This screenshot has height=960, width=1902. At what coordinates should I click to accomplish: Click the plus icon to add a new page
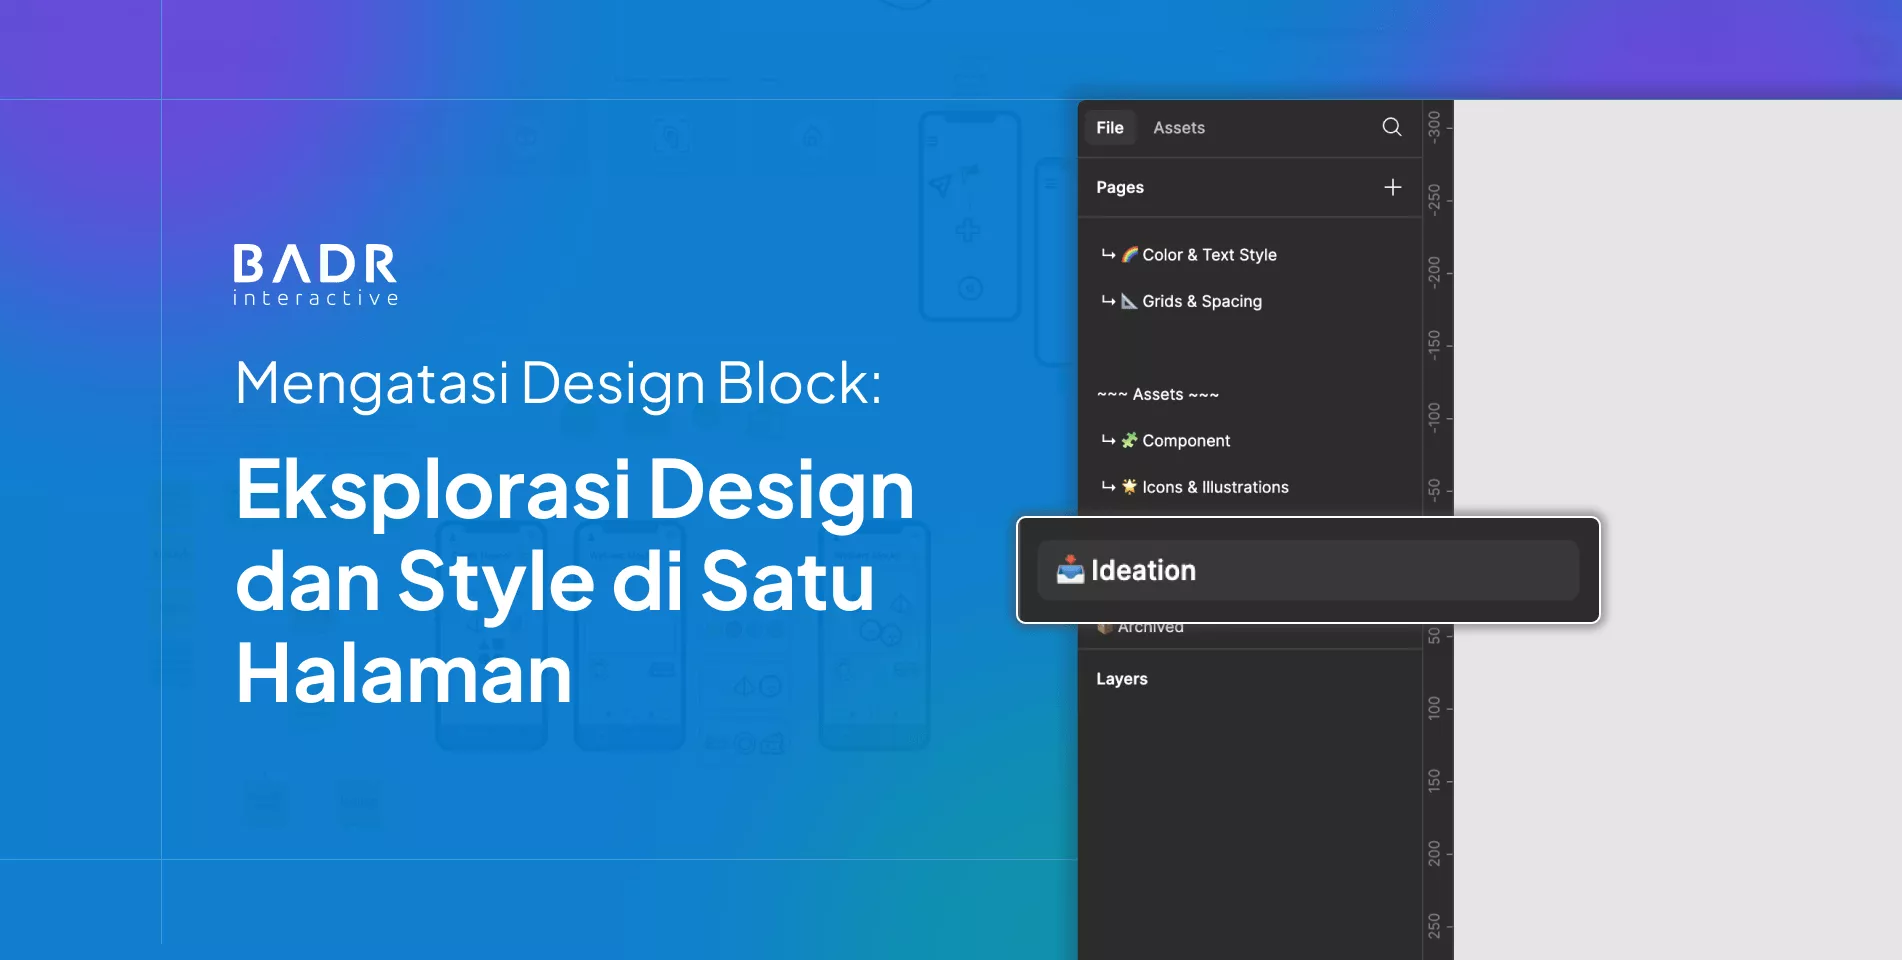(x=1392, y=187)
